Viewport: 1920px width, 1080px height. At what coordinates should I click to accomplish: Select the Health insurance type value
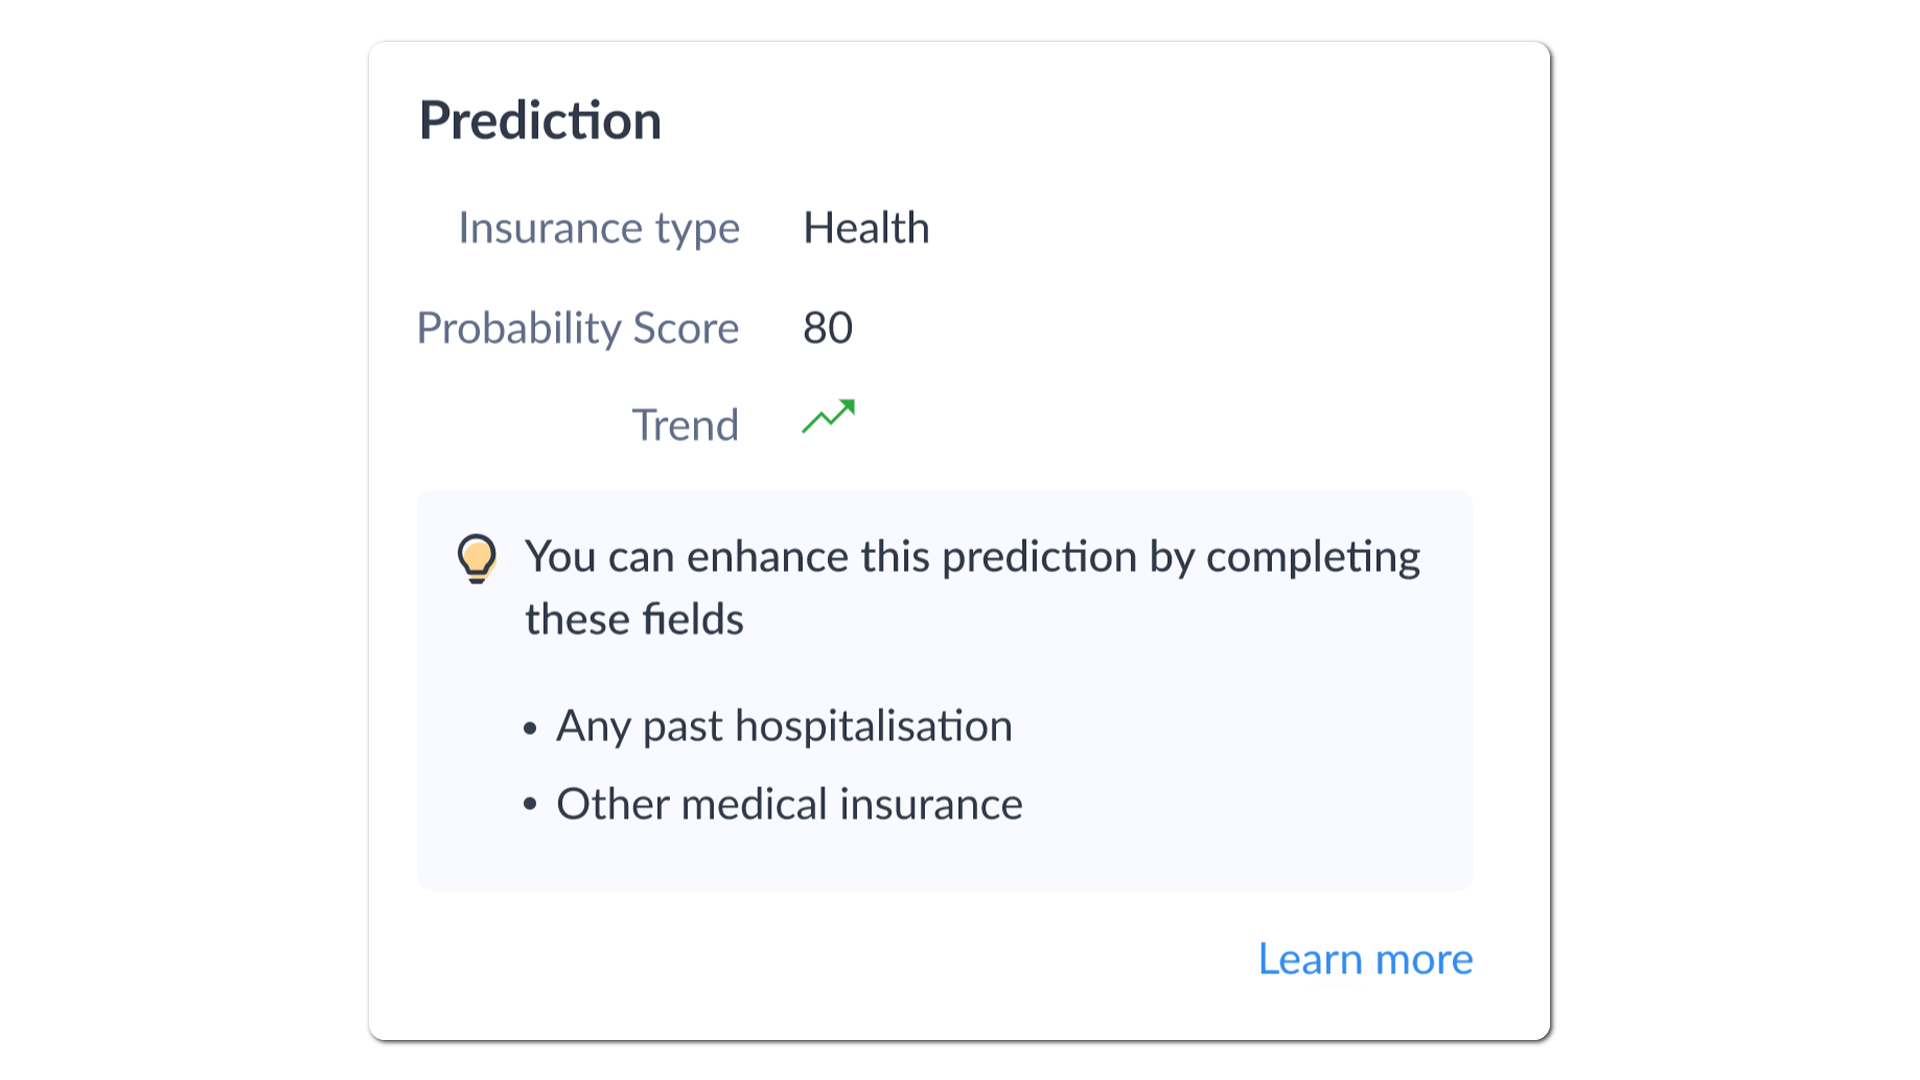866,228
